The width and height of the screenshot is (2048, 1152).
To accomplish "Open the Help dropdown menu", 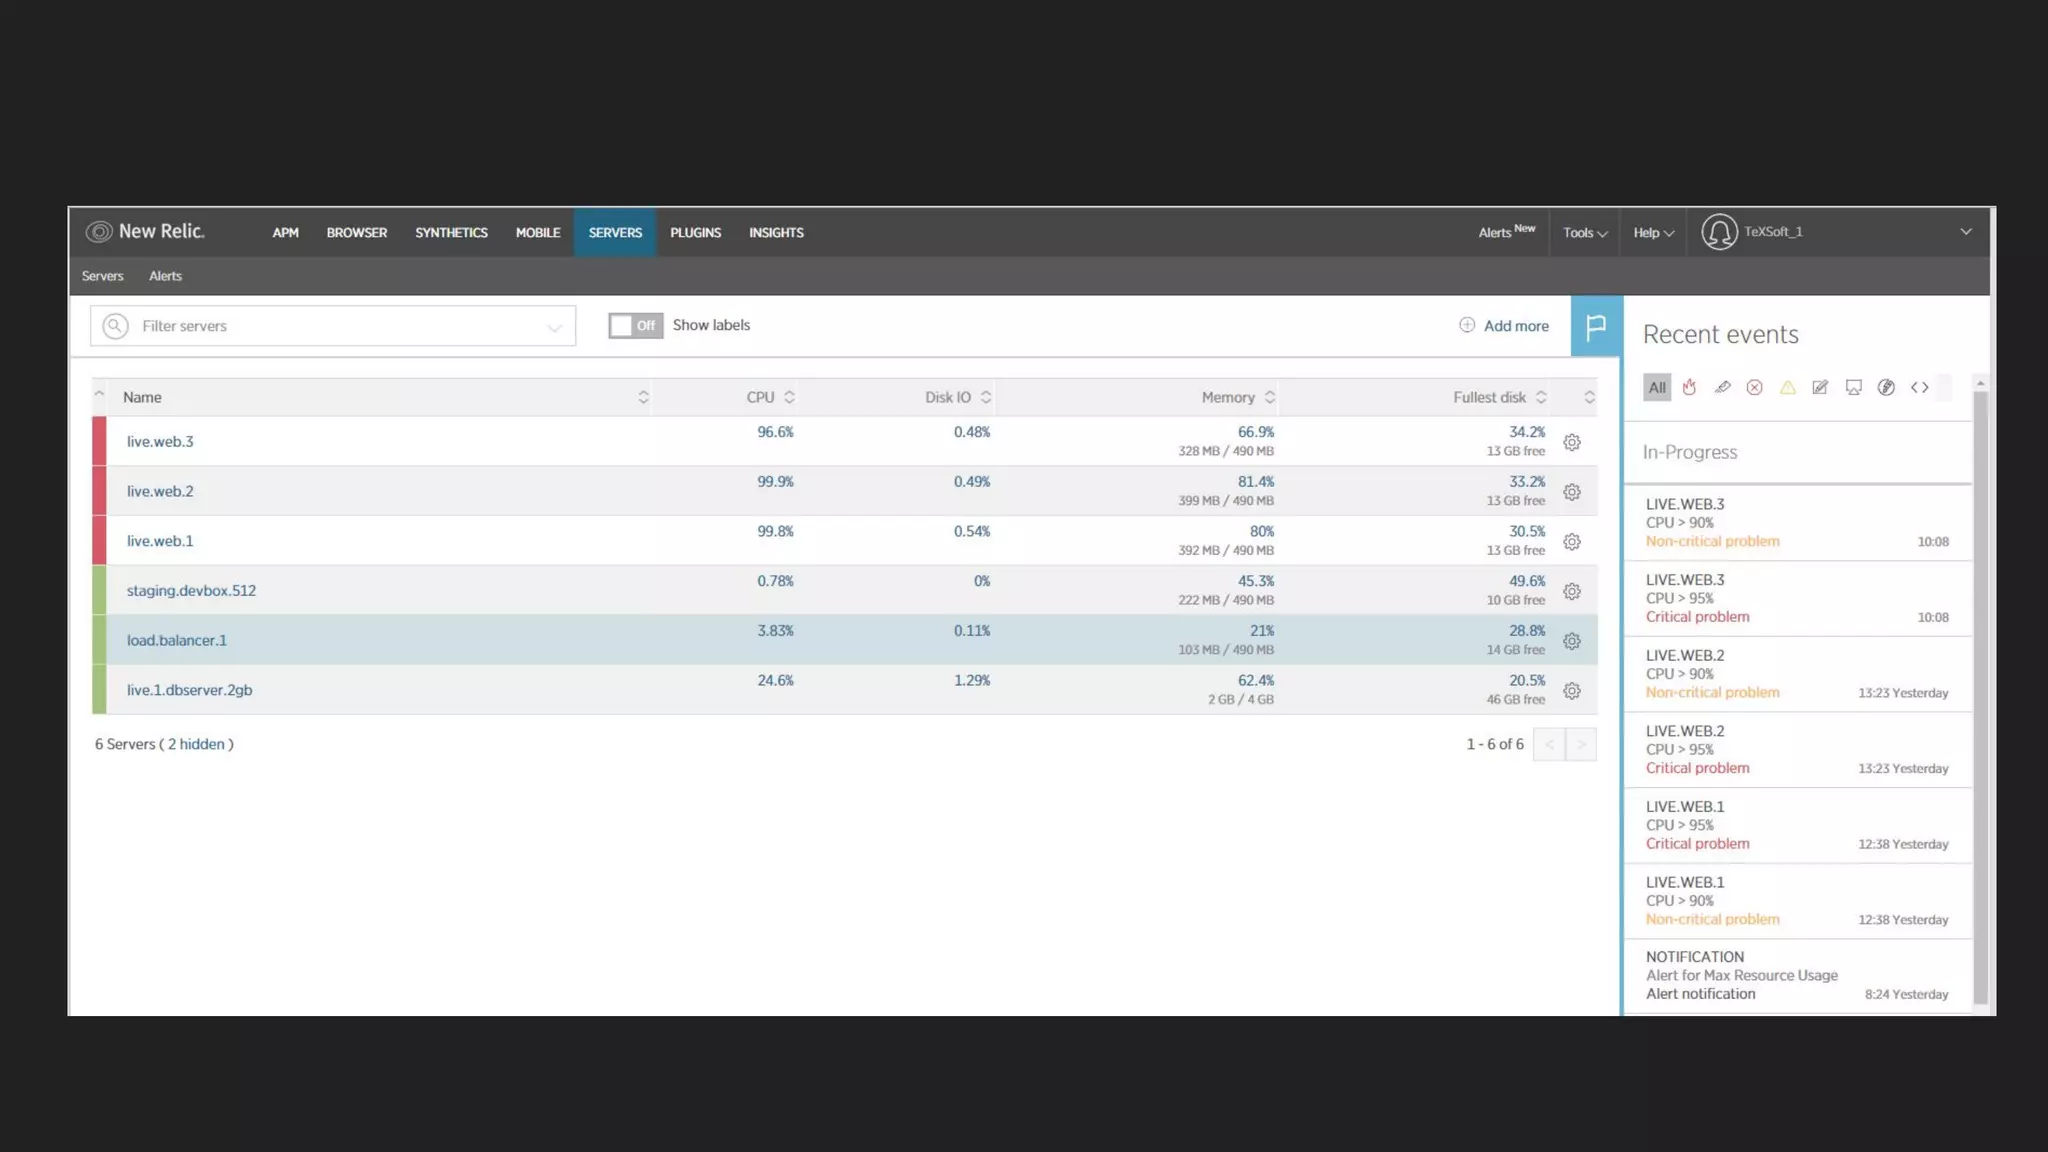I will coord(1653,232).
